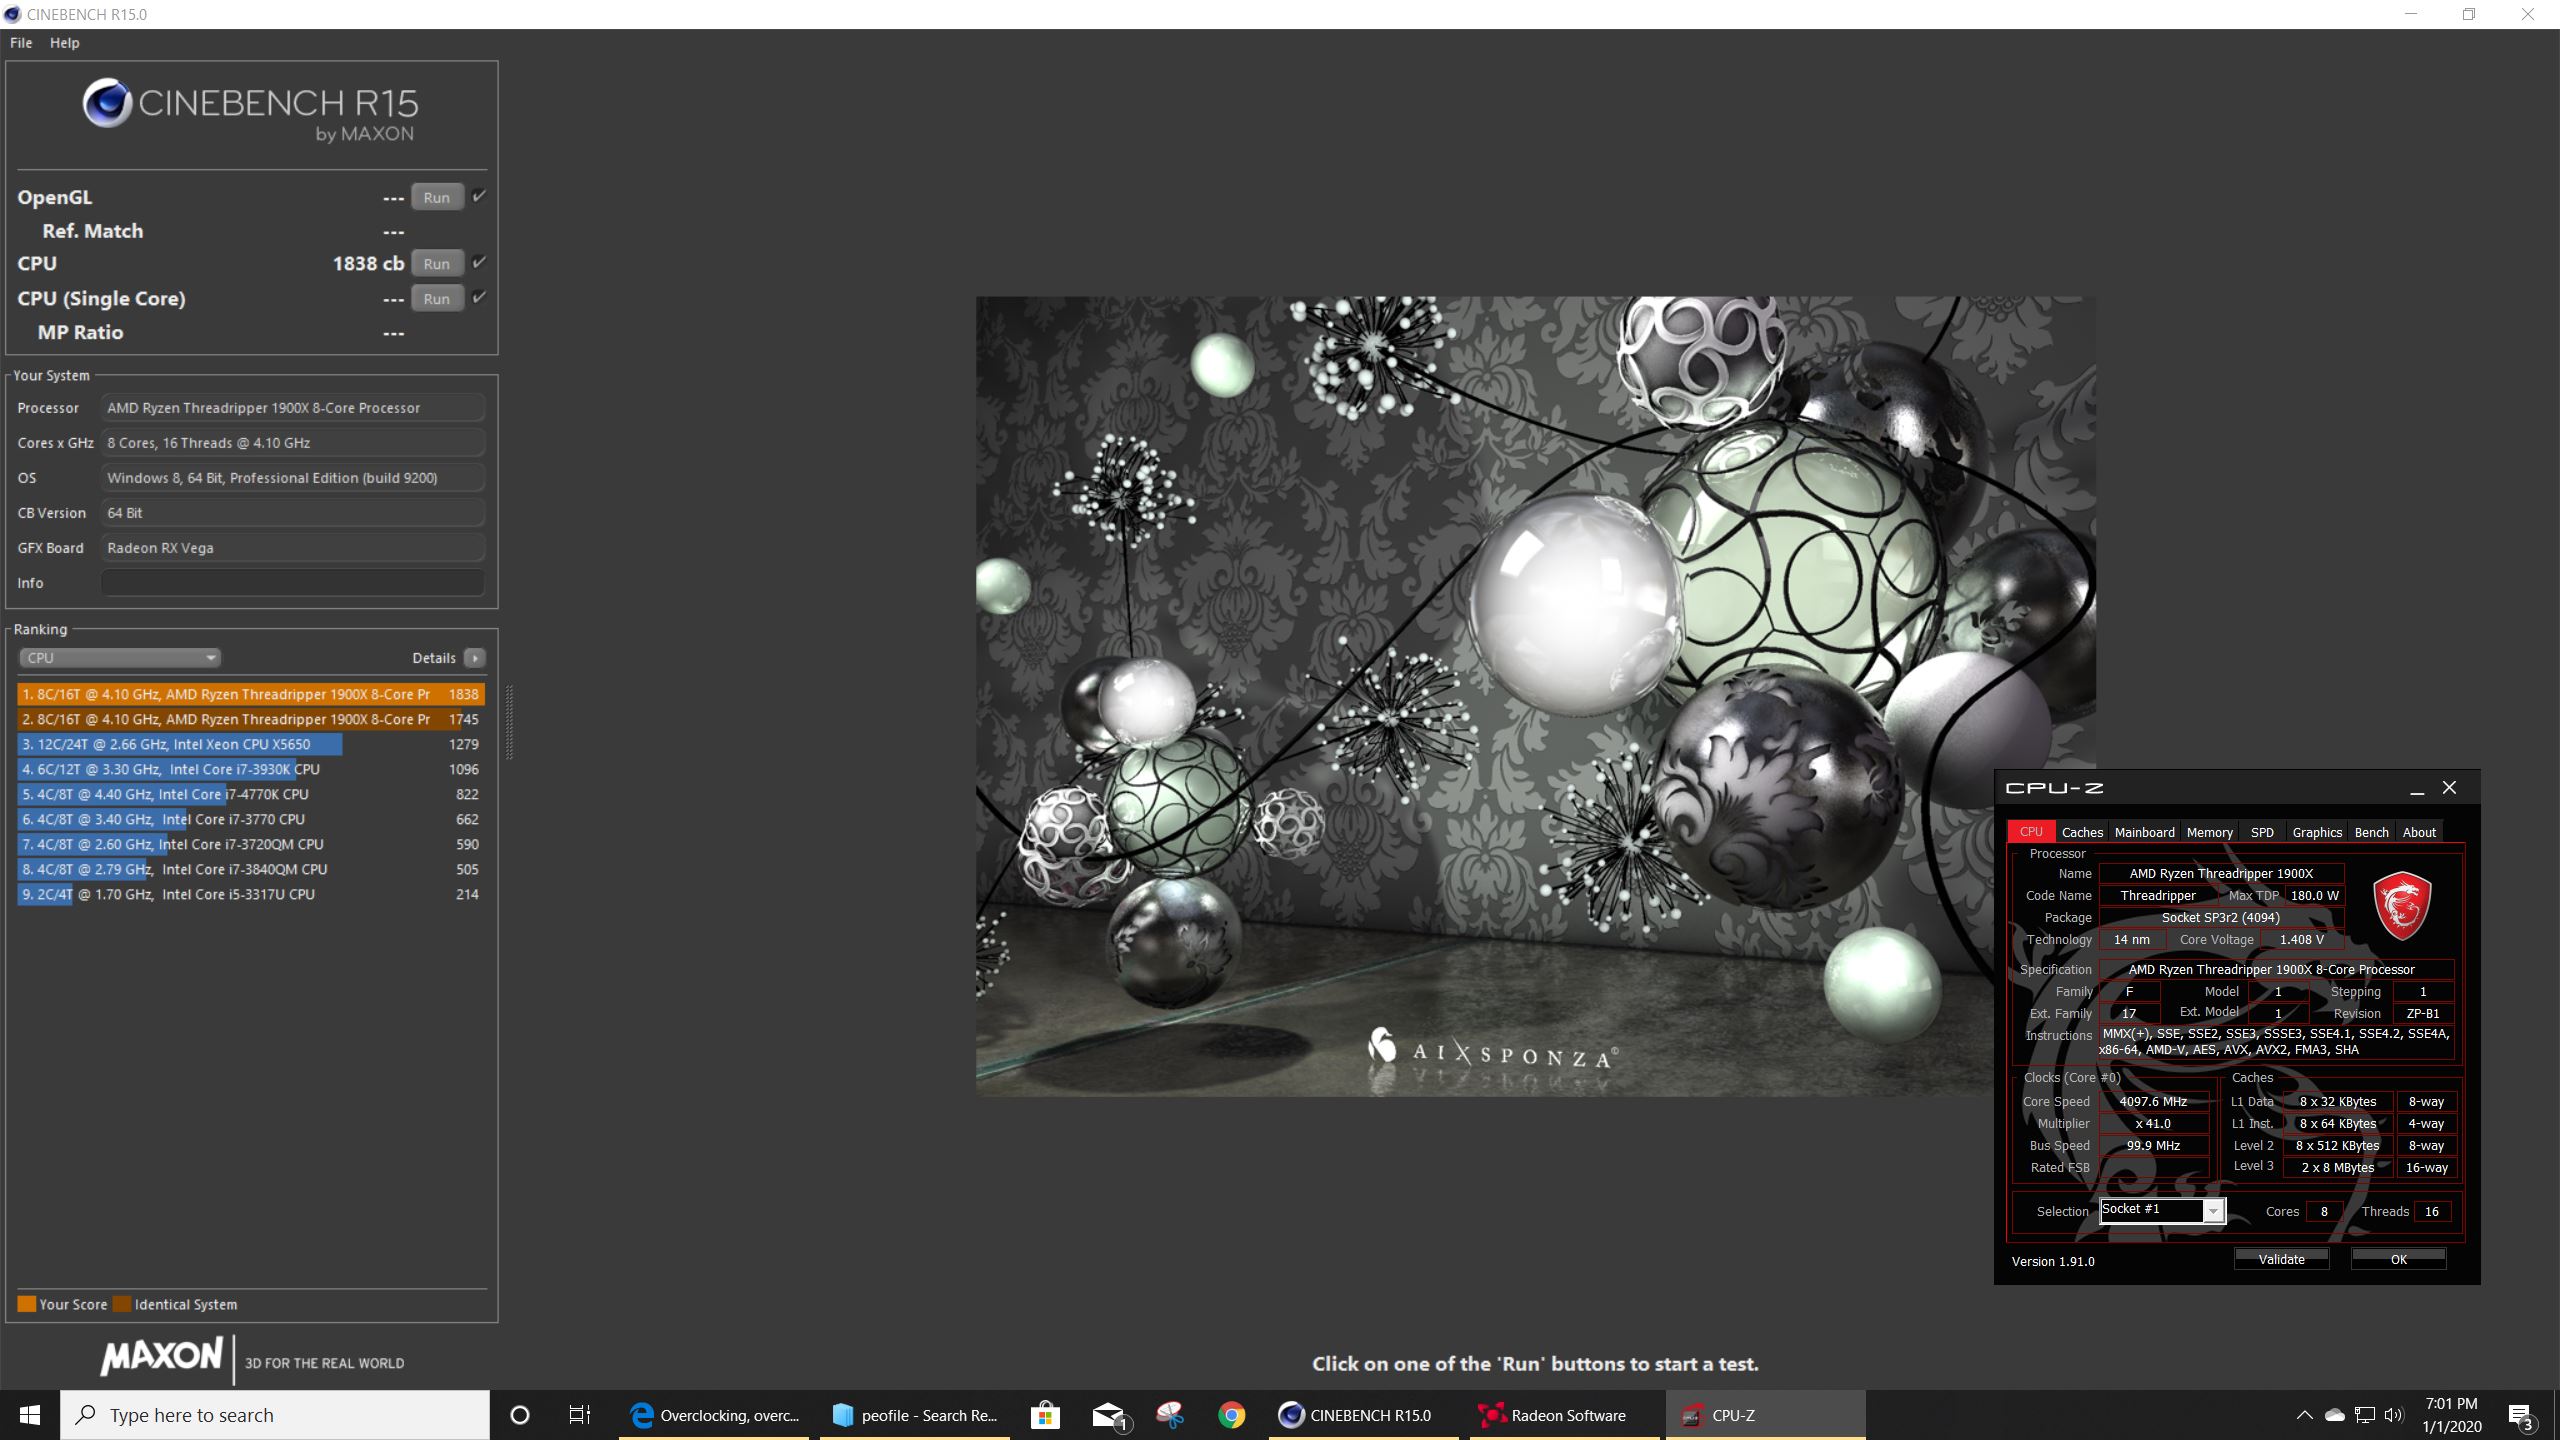Open the Help menu
2560x1440 pixels.
tap(65, 43)
